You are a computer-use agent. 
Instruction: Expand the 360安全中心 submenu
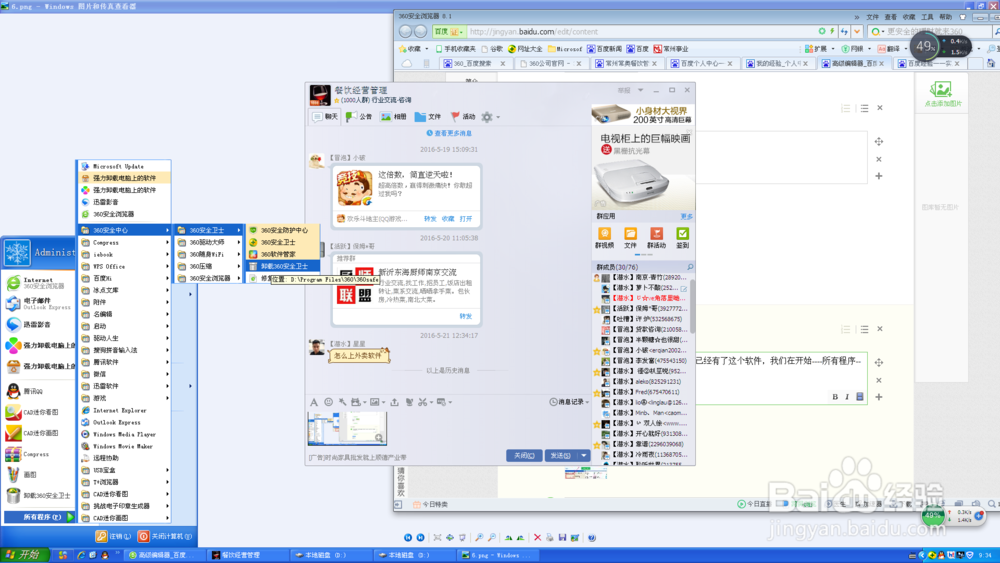tap(125, 230)
